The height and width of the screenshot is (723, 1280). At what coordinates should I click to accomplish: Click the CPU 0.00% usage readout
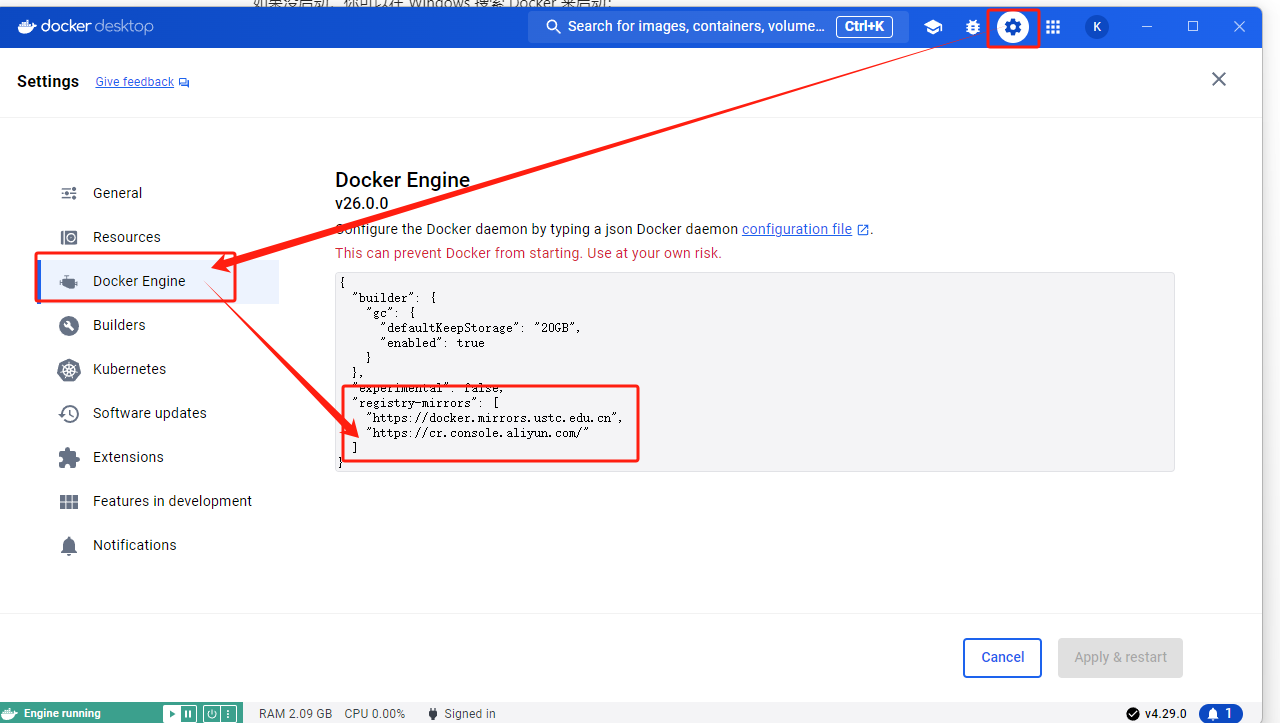375,714
